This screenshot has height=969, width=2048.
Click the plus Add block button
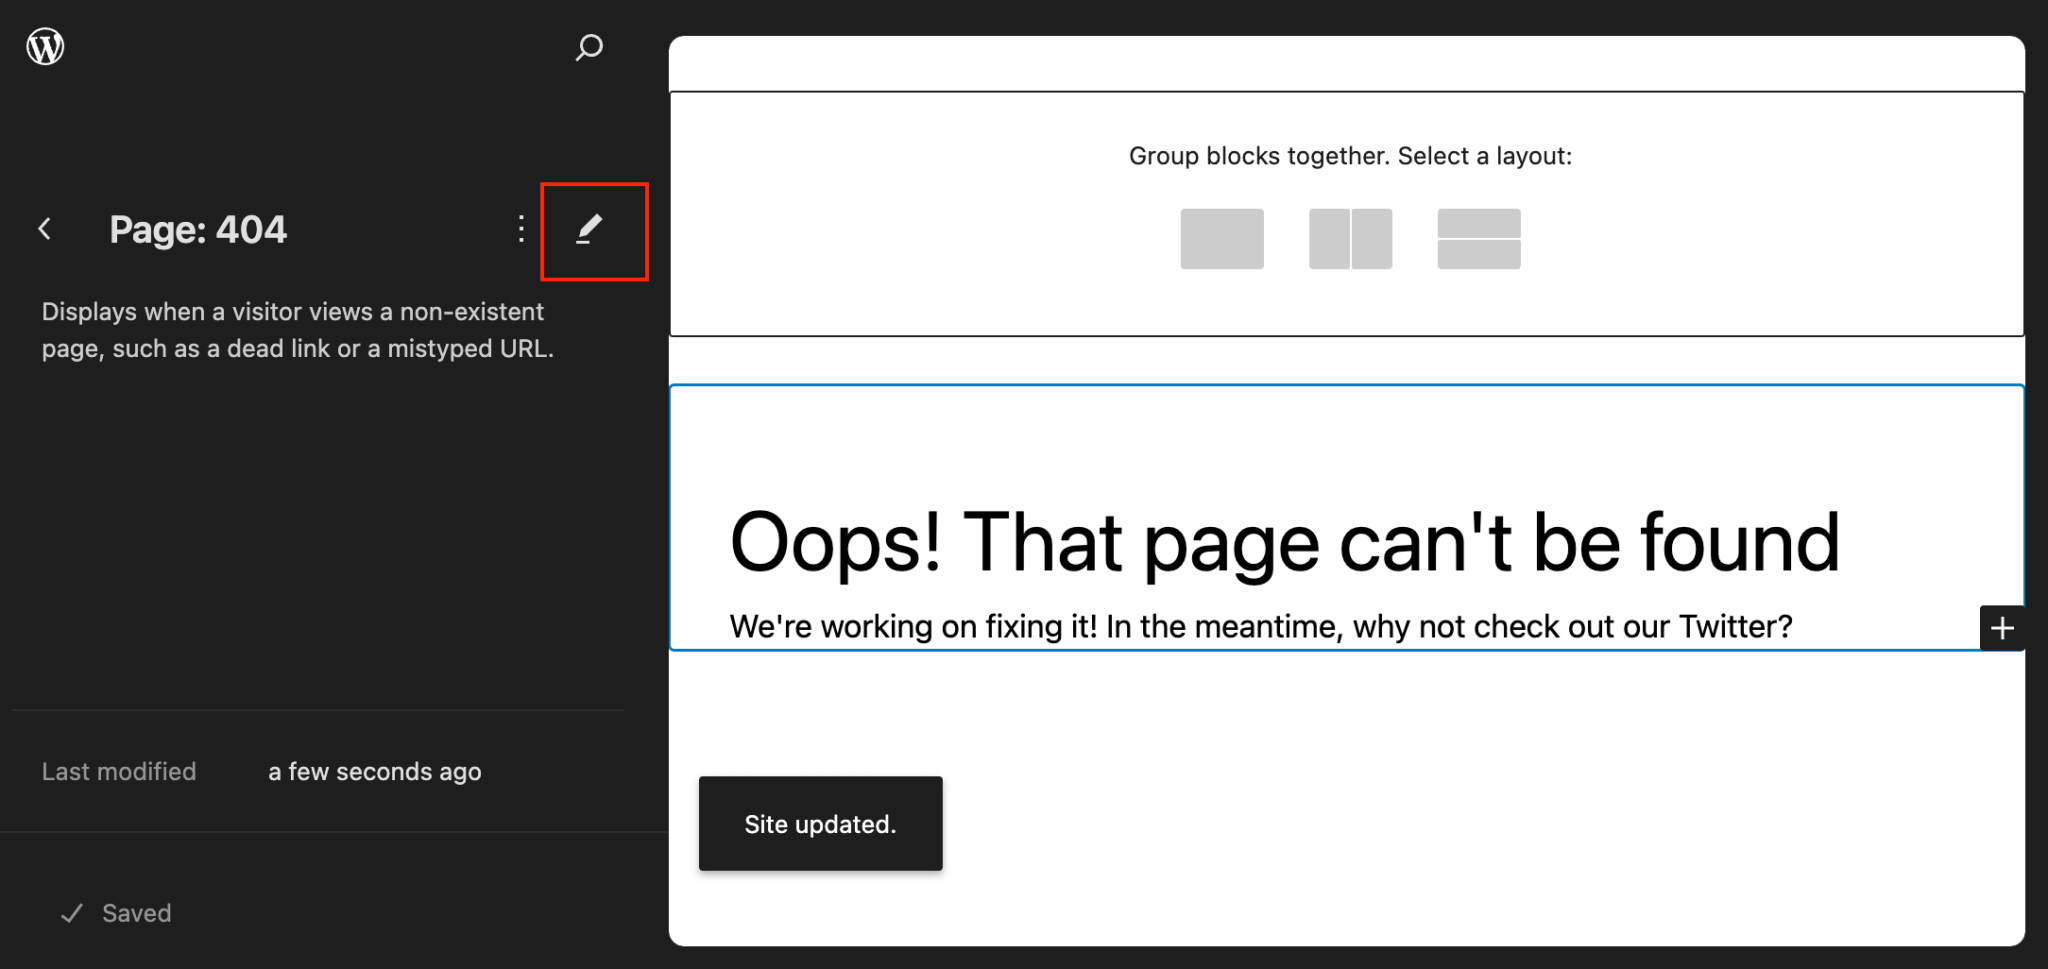(x=2002, y=628)
